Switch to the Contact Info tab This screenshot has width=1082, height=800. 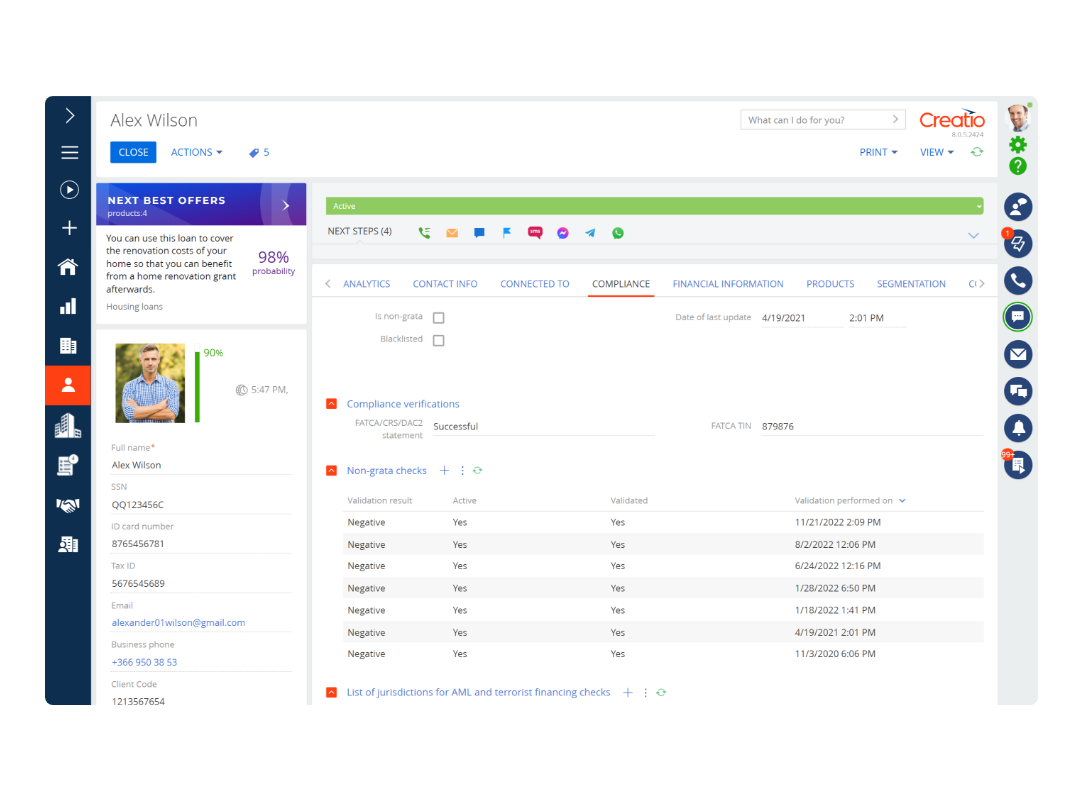click(445, 284)
